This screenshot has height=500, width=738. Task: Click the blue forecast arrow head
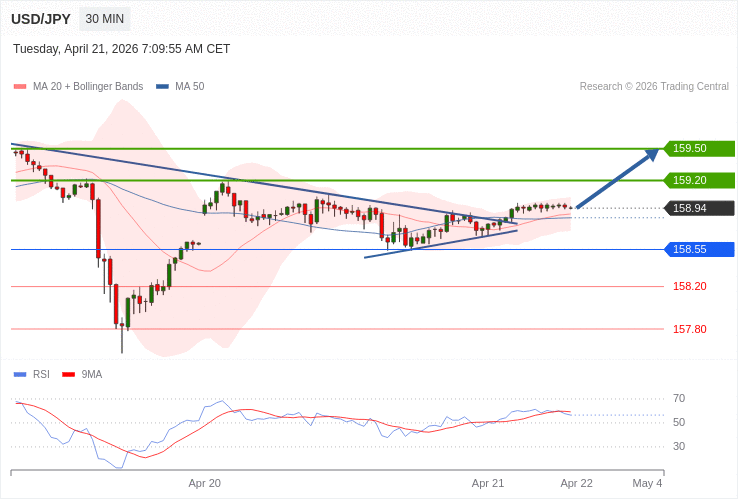[652, 154]
